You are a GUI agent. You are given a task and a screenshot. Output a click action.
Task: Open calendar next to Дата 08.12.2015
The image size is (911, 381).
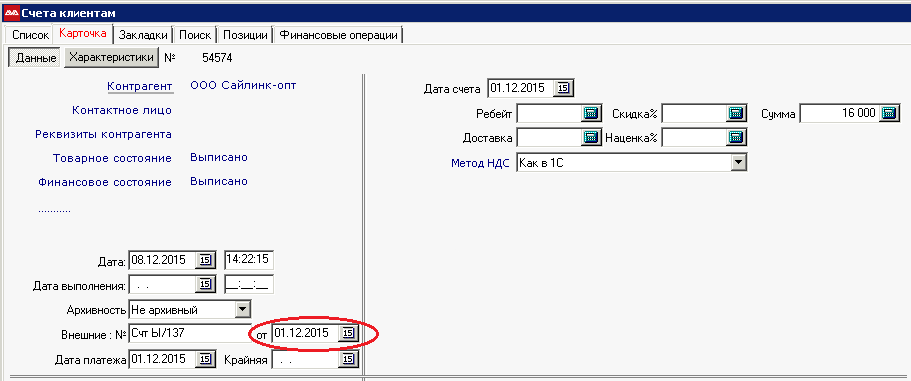coord(205,260)
